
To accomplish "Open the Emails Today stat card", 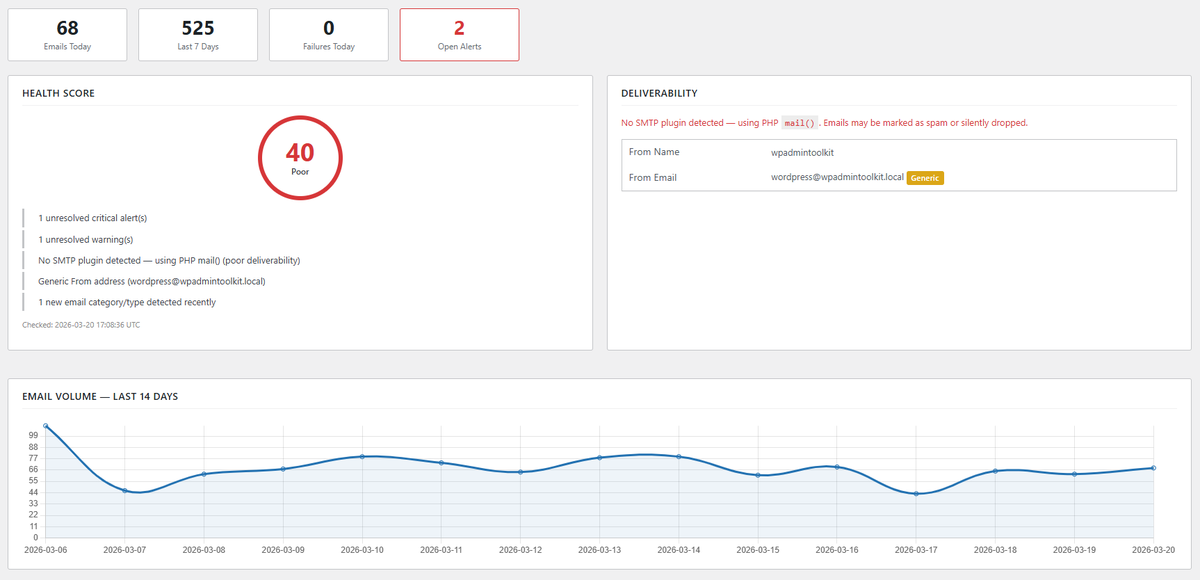I will point(68,35).
